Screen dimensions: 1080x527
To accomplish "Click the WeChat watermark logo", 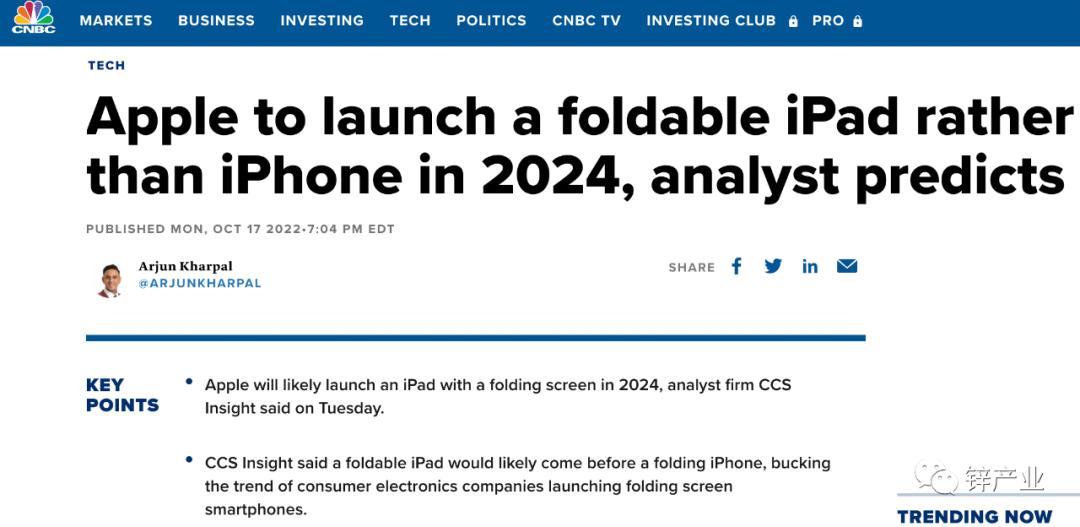I will pos(936,479).
